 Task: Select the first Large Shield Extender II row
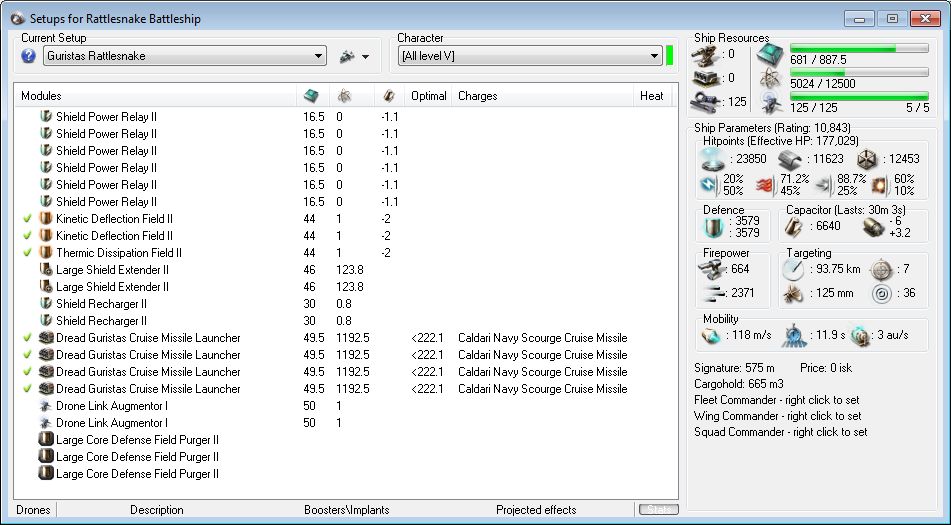[112, 270]
